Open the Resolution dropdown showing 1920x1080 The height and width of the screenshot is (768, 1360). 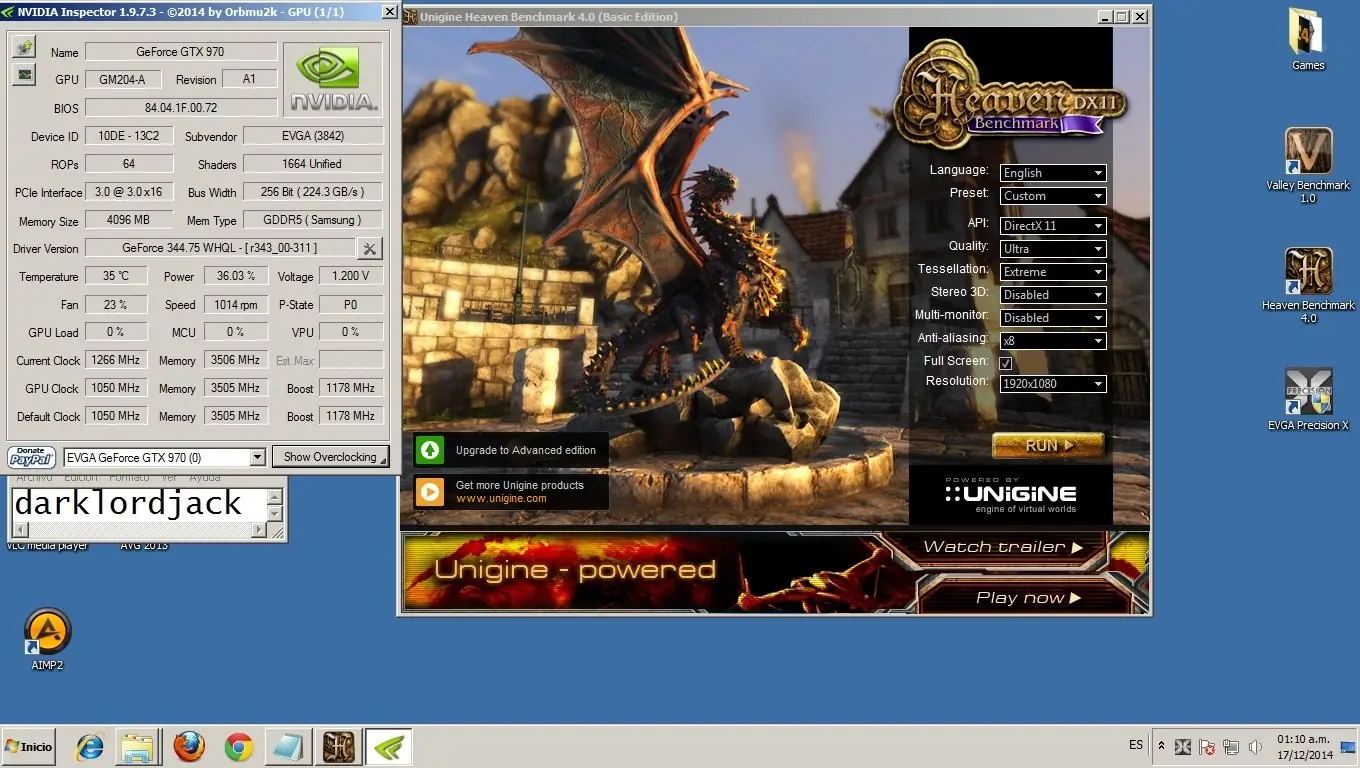(x=1053, y=384)
